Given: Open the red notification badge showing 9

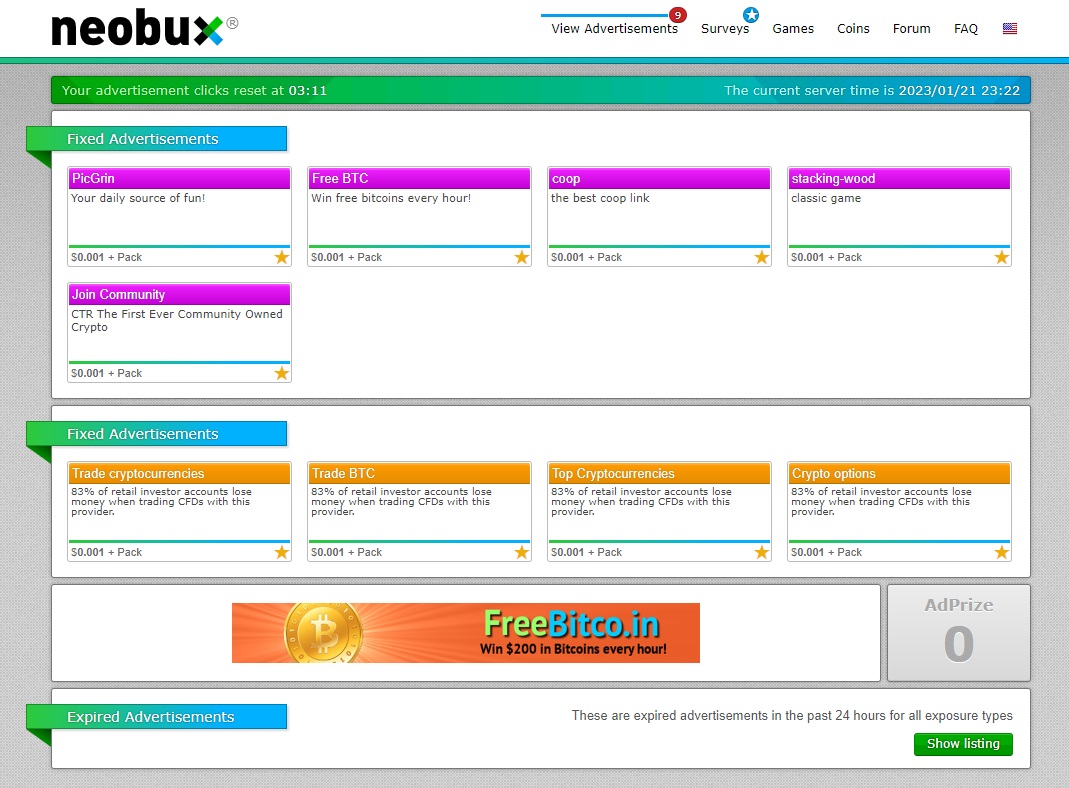Looking at the screenshot, I should coord(677,15).
